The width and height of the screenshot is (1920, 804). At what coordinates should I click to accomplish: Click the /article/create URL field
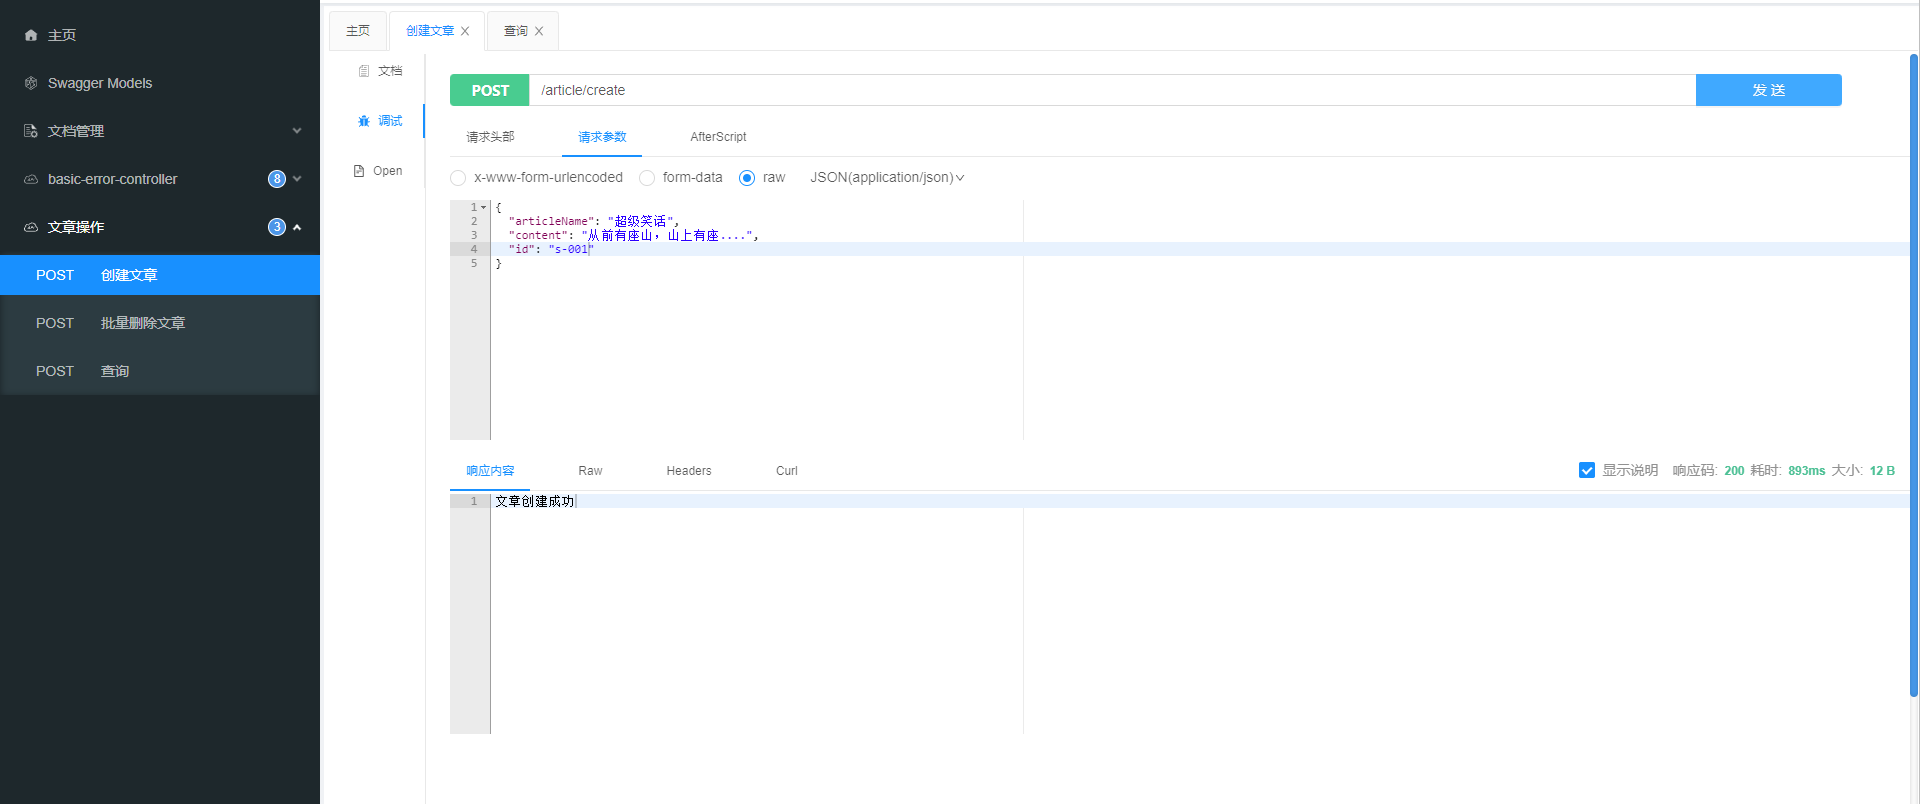1113,90
